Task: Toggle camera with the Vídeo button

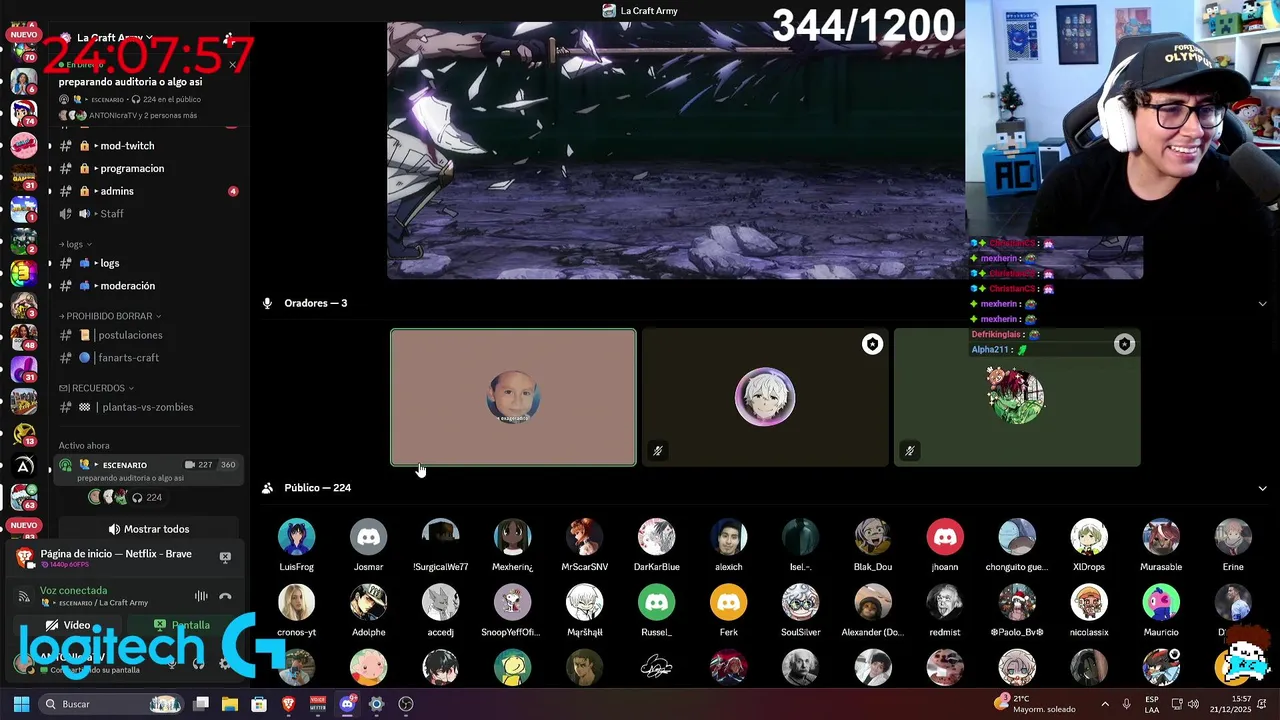Action: click(x=69, y=625)
